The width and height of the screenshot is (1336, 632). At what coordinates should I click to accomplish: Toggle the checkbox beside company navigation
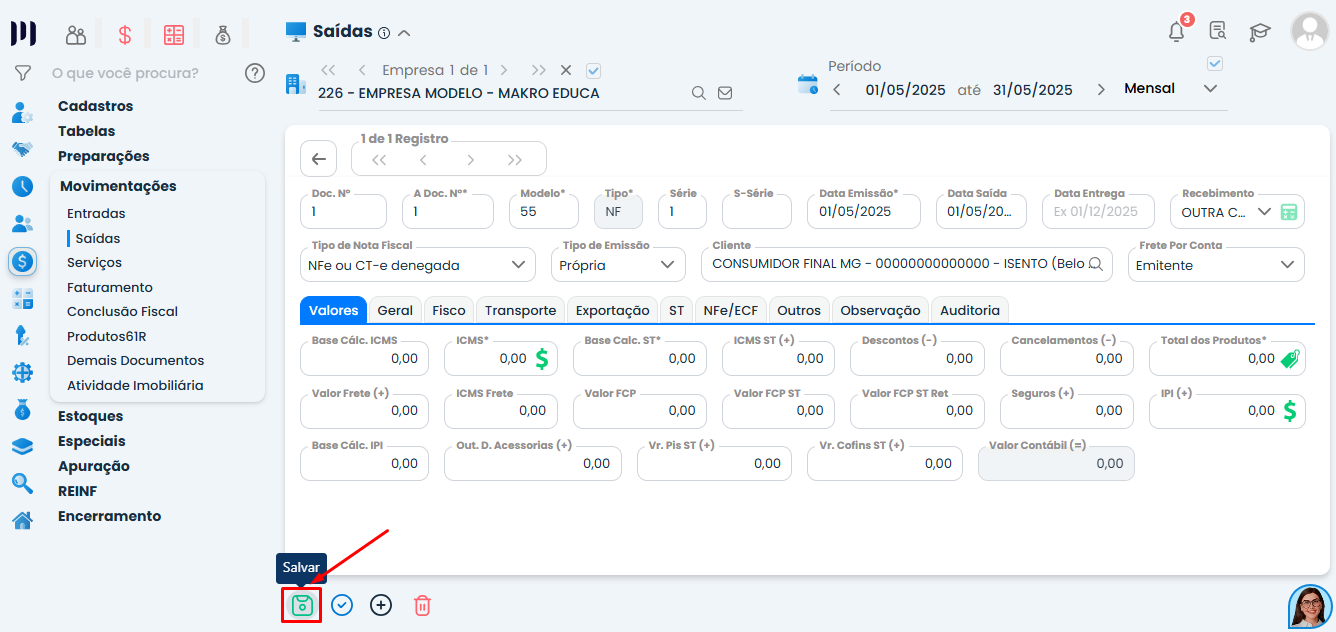coord(593,70)
